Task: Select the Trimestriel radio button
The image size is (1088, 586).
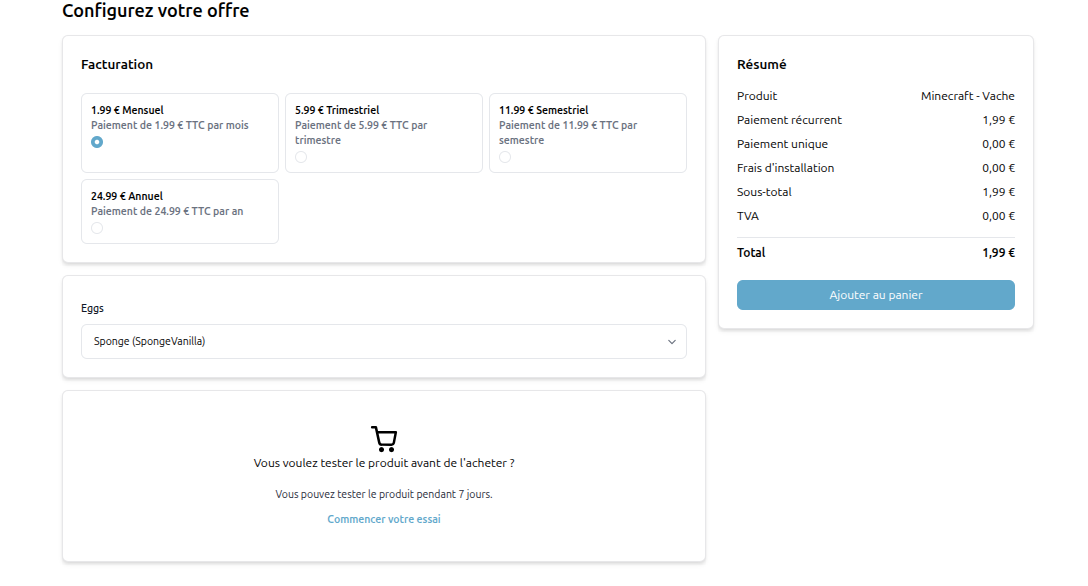Action: (301, 157)
